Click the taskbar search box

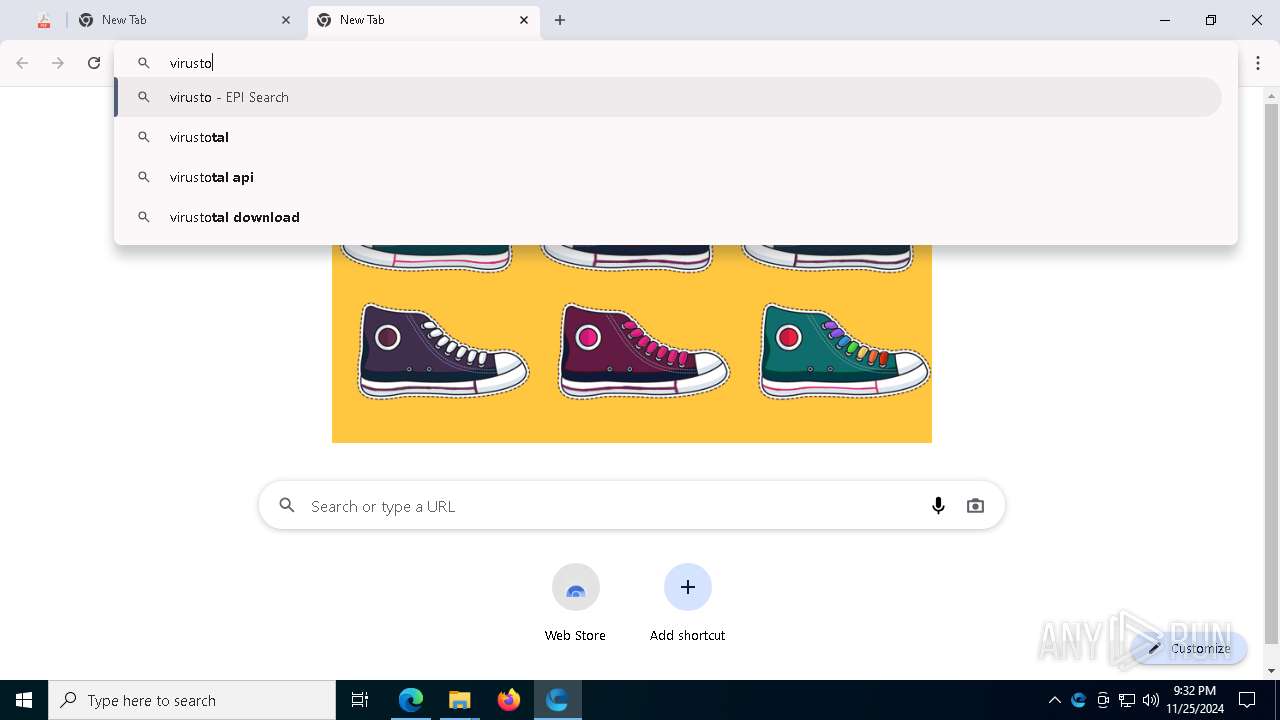(192, 700)
